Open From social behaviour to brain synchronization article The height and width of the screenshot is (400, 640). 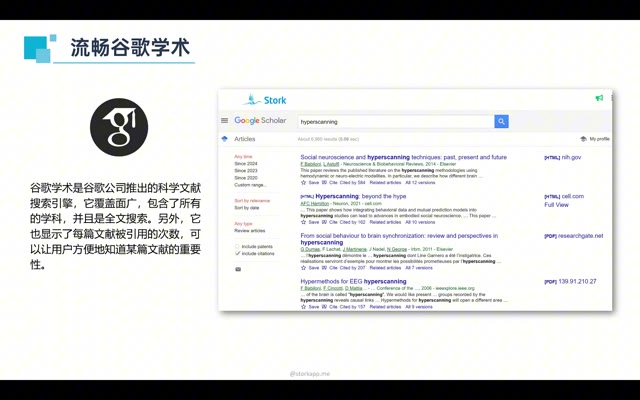click(x=399, y=239)
